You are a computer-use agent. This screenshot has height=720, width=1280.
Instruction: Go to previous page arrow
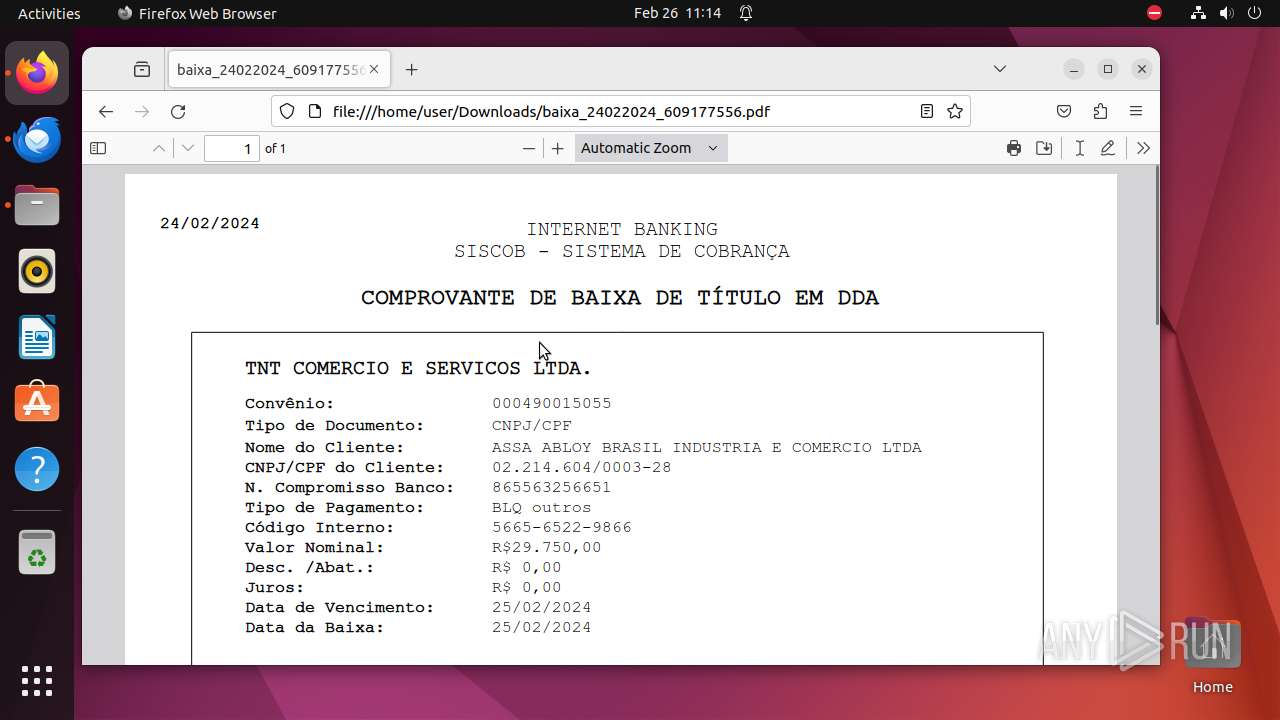coord(159,148)
